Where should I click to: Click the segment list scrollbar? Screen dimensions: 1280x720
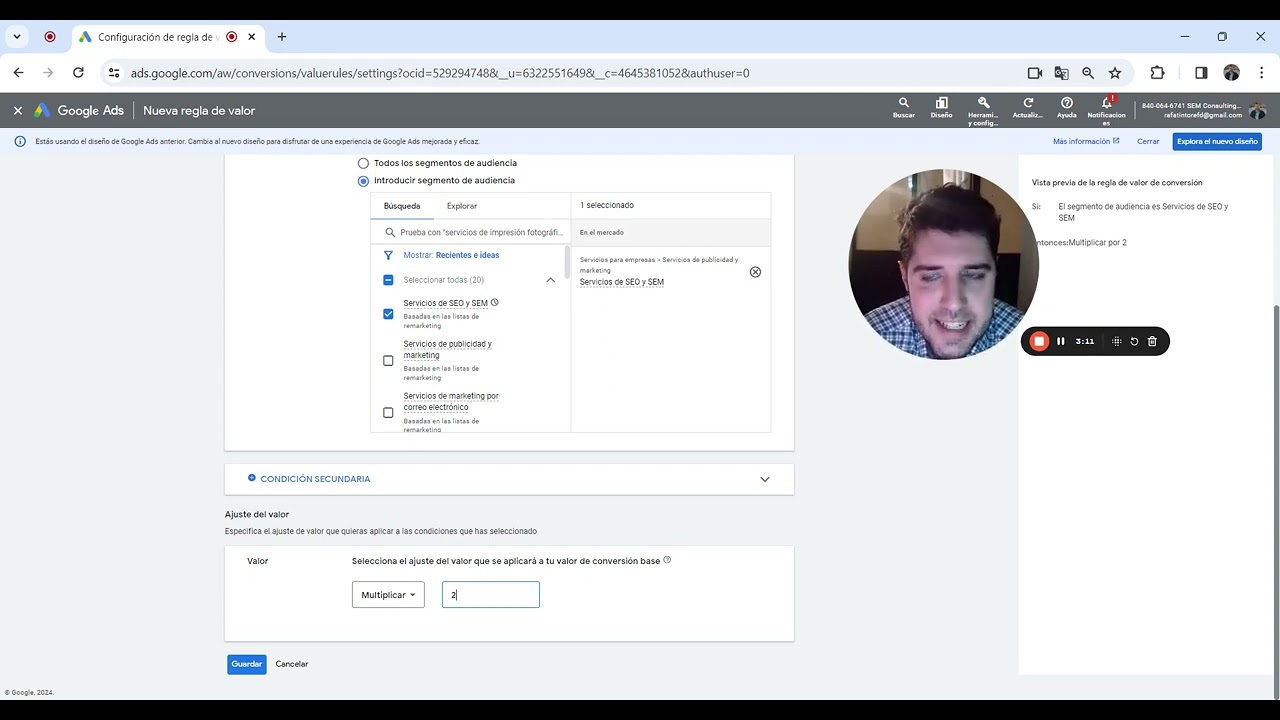click(x=567, y=262)
